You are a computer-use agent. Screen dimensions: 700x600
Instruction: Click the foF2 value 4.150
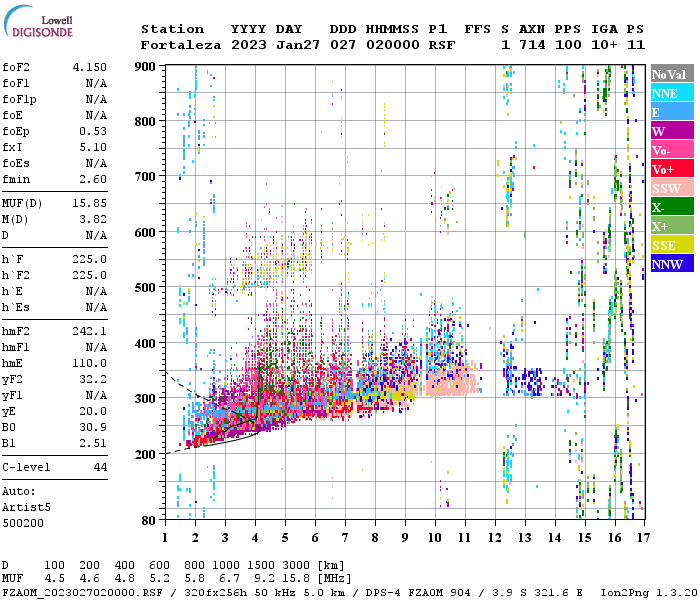[89, 67]
